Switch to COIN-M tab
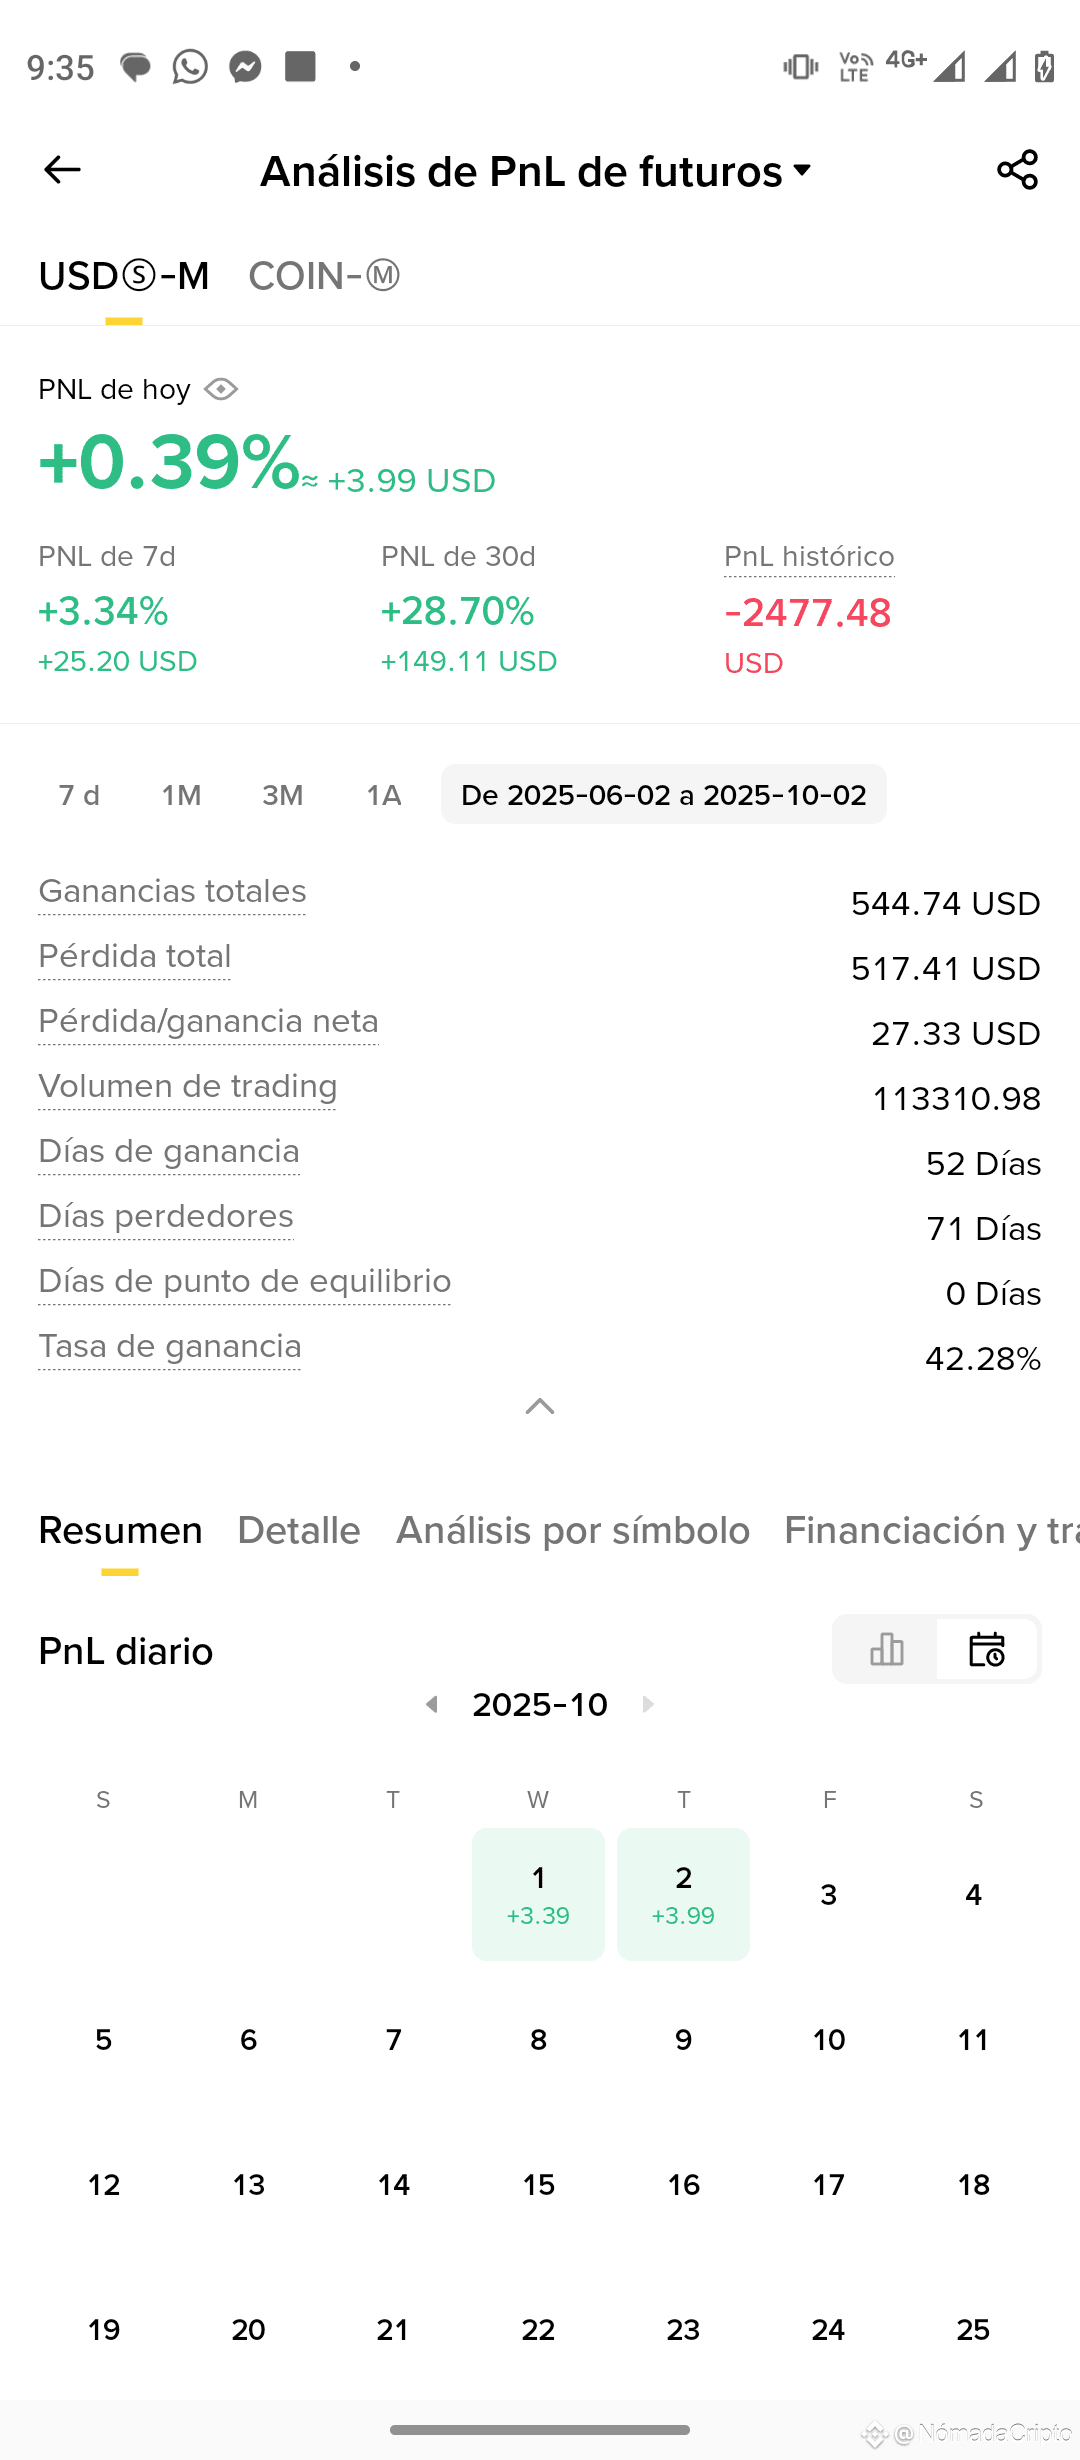 324,276
